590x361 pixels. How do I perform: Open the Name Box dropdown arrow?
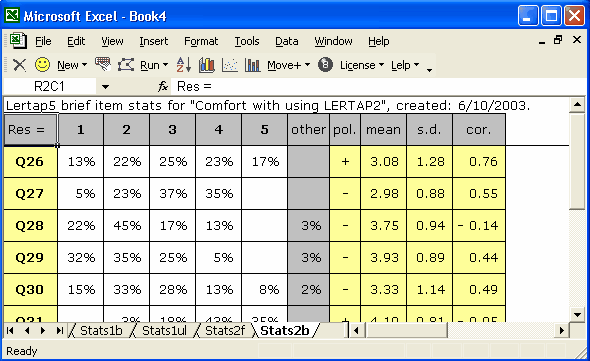point(105,87)
